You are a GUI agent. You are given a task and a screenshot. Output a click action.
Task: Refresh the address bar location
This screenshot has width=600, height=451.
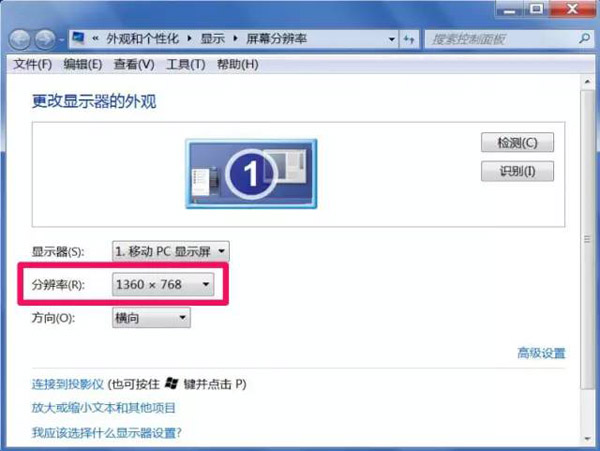click(x=409, y=39)
